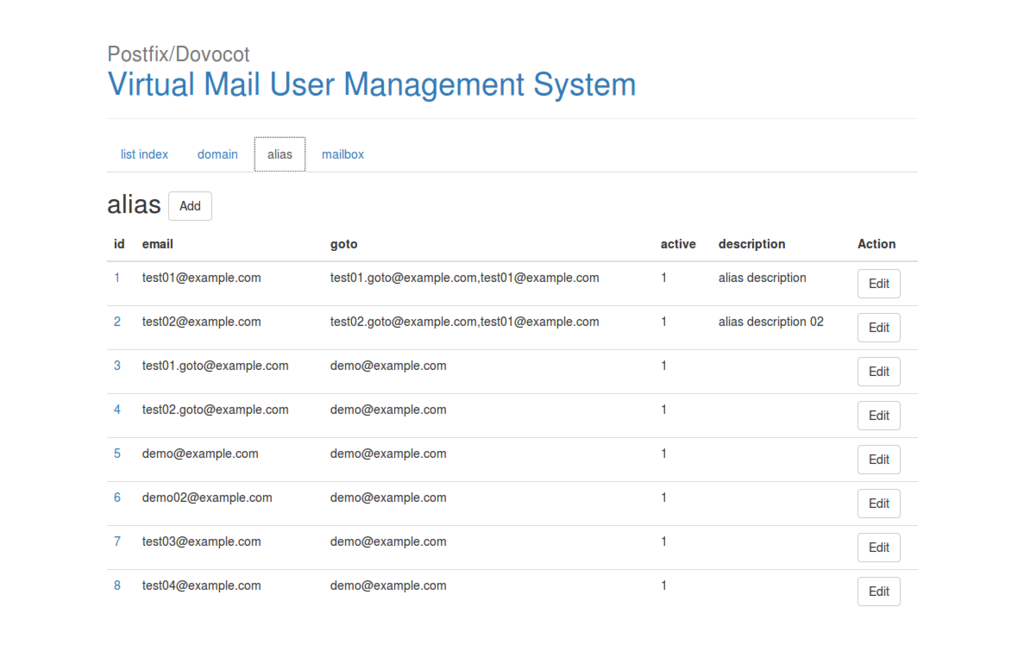Select email cell test02@example.com
This screenshot has width=1024, height=645.
click(x=201, y=322)
